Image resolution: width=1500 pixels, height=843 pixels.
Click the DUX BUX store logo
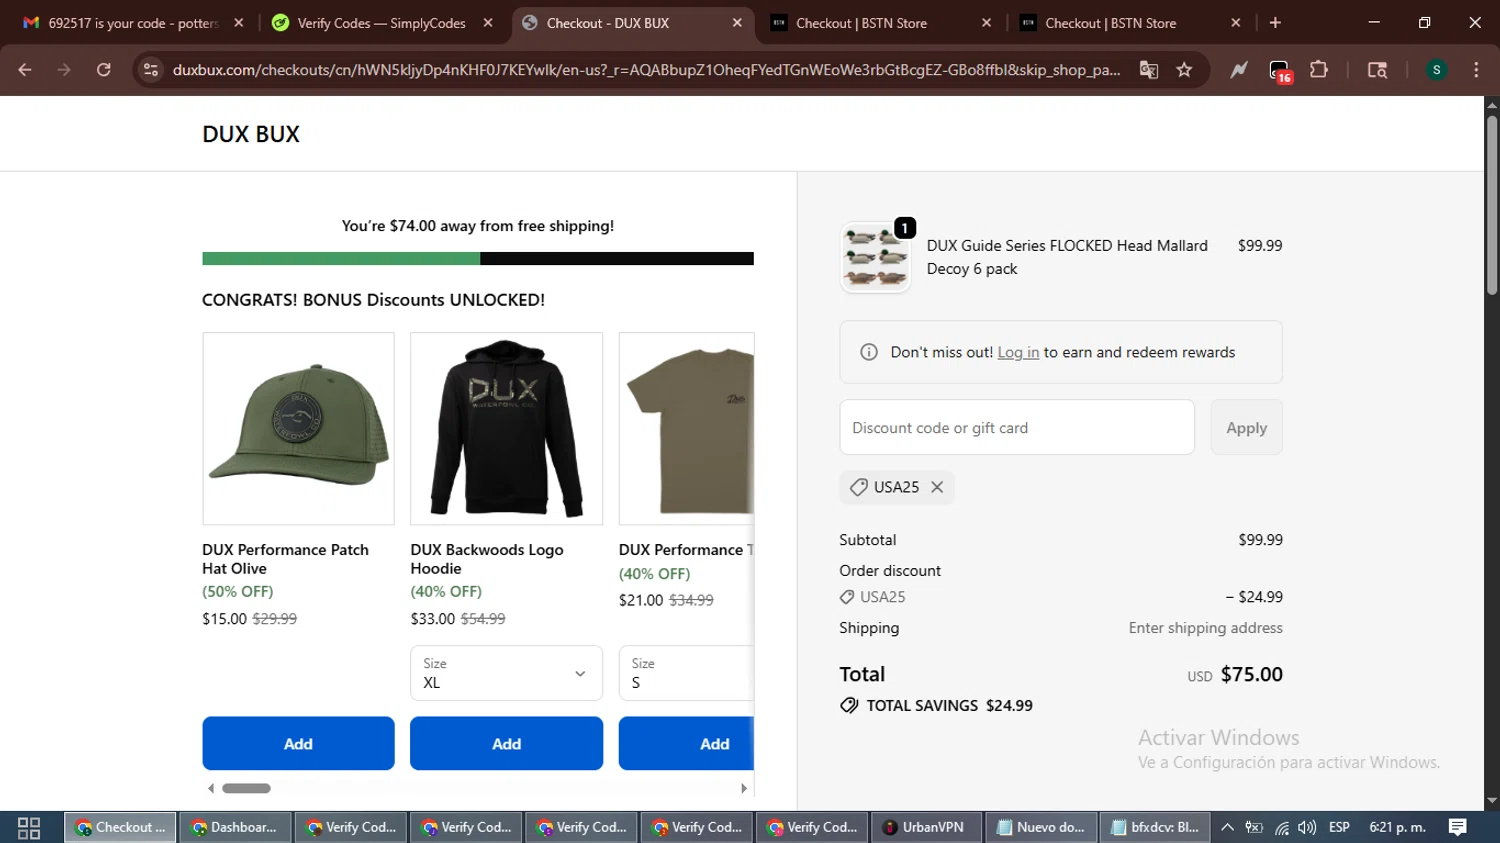point(251,134)
